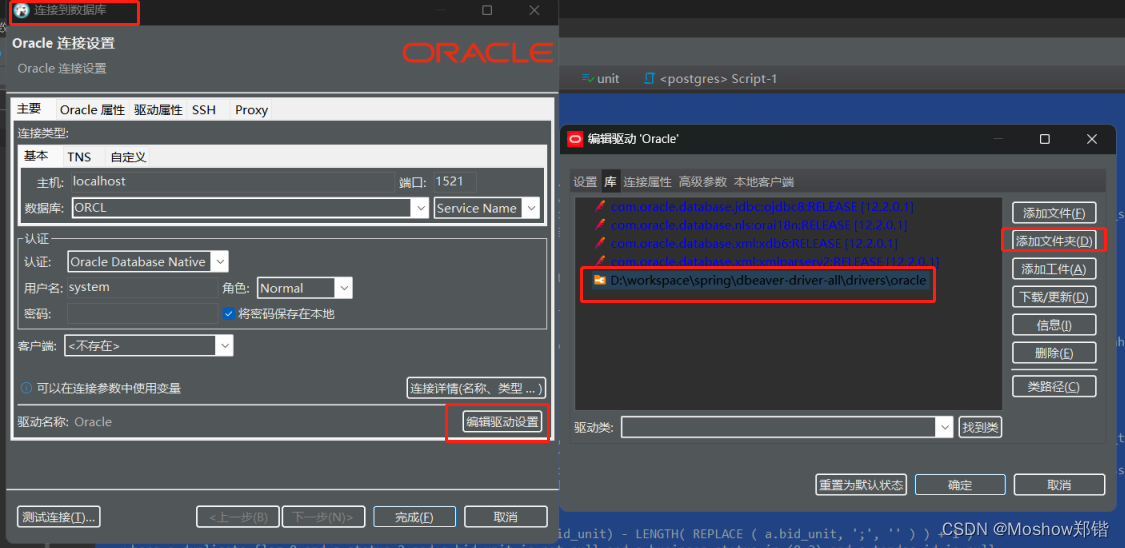Switch to the unit editor tab
This screenshot has width=1125, height=548.
[x=601, y=78]
